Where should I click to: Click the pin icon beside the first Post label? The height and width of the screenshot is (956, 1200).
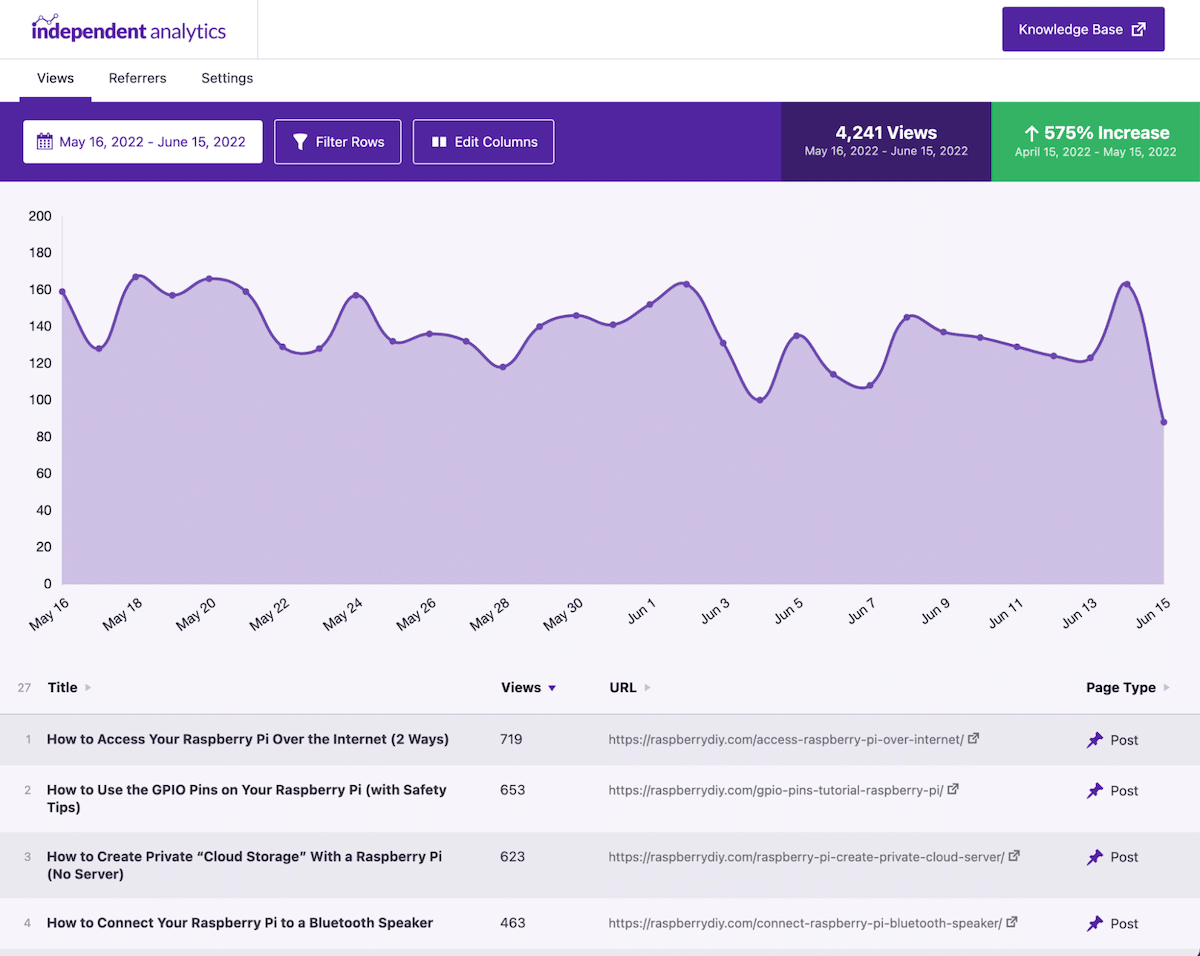tap(1095, 739)
